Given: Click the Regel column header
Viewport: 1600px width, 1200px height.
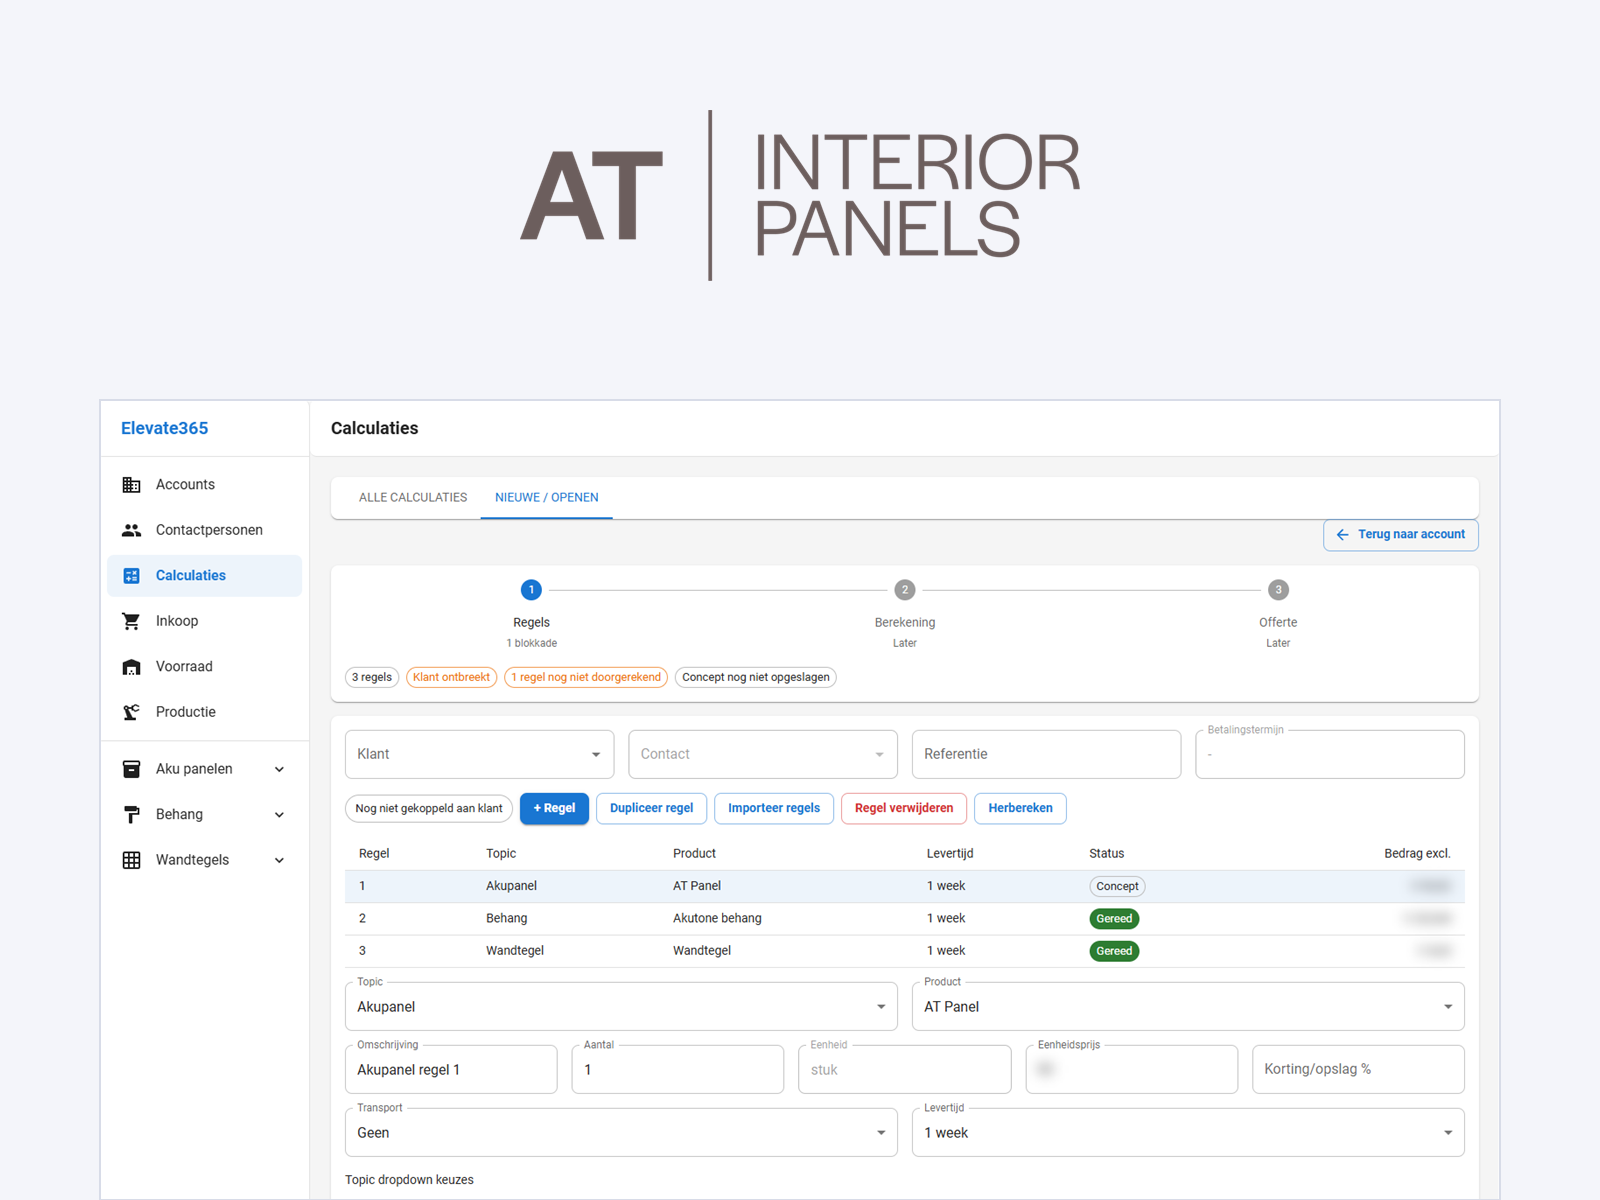Looking at the screenshot, I should click(x=374, y=854).
